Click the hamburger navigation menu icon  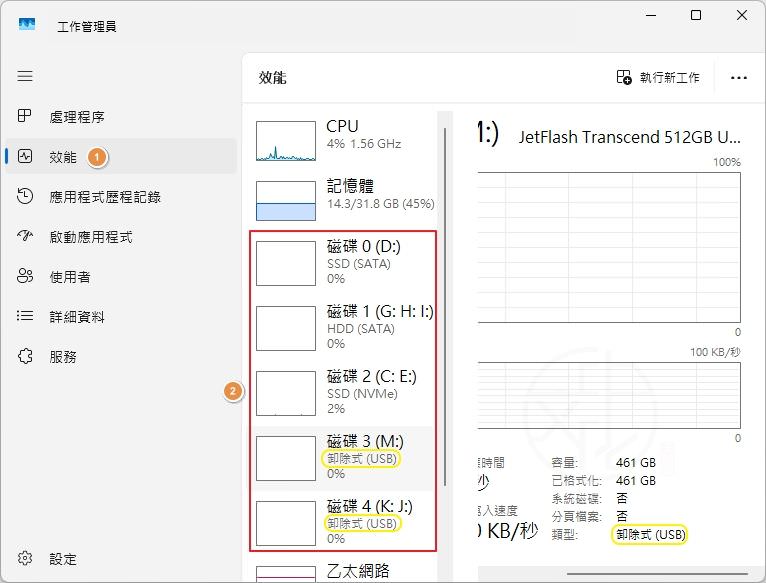pos(25,76)
